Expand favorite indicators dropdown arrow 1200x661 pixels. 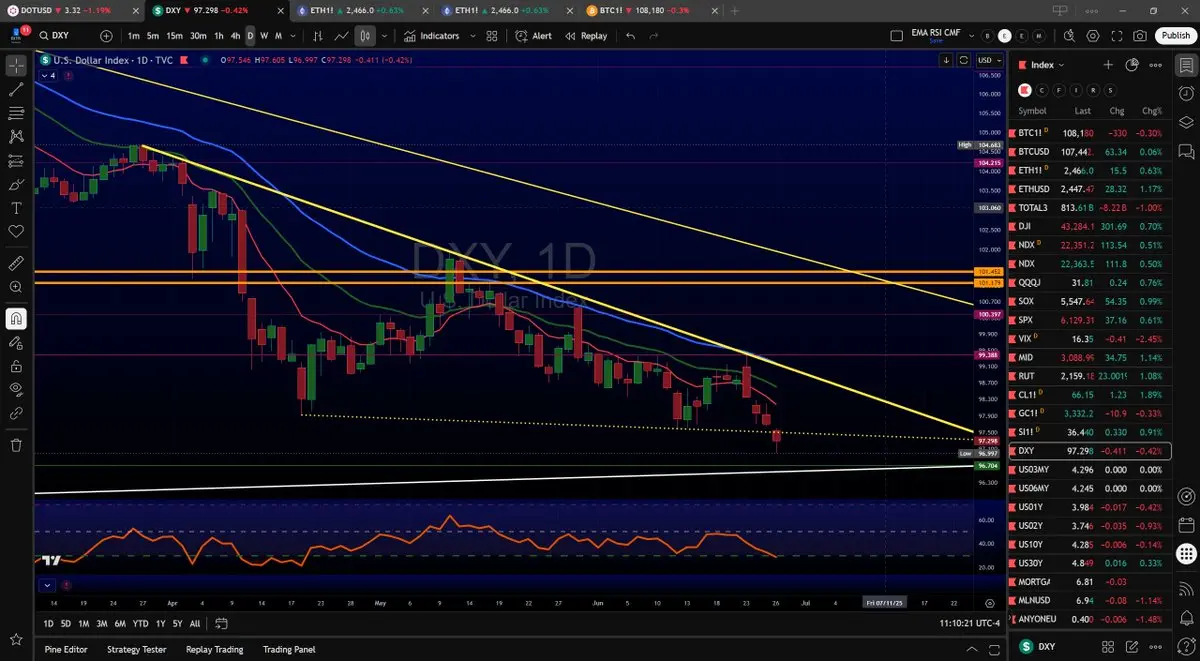(x=472, y=36)
